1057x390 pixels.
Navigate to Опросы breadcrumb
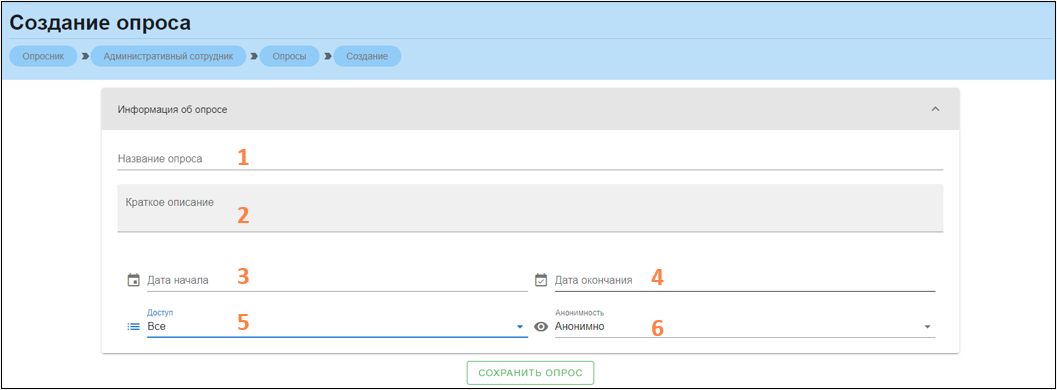[x=289, y=56]
